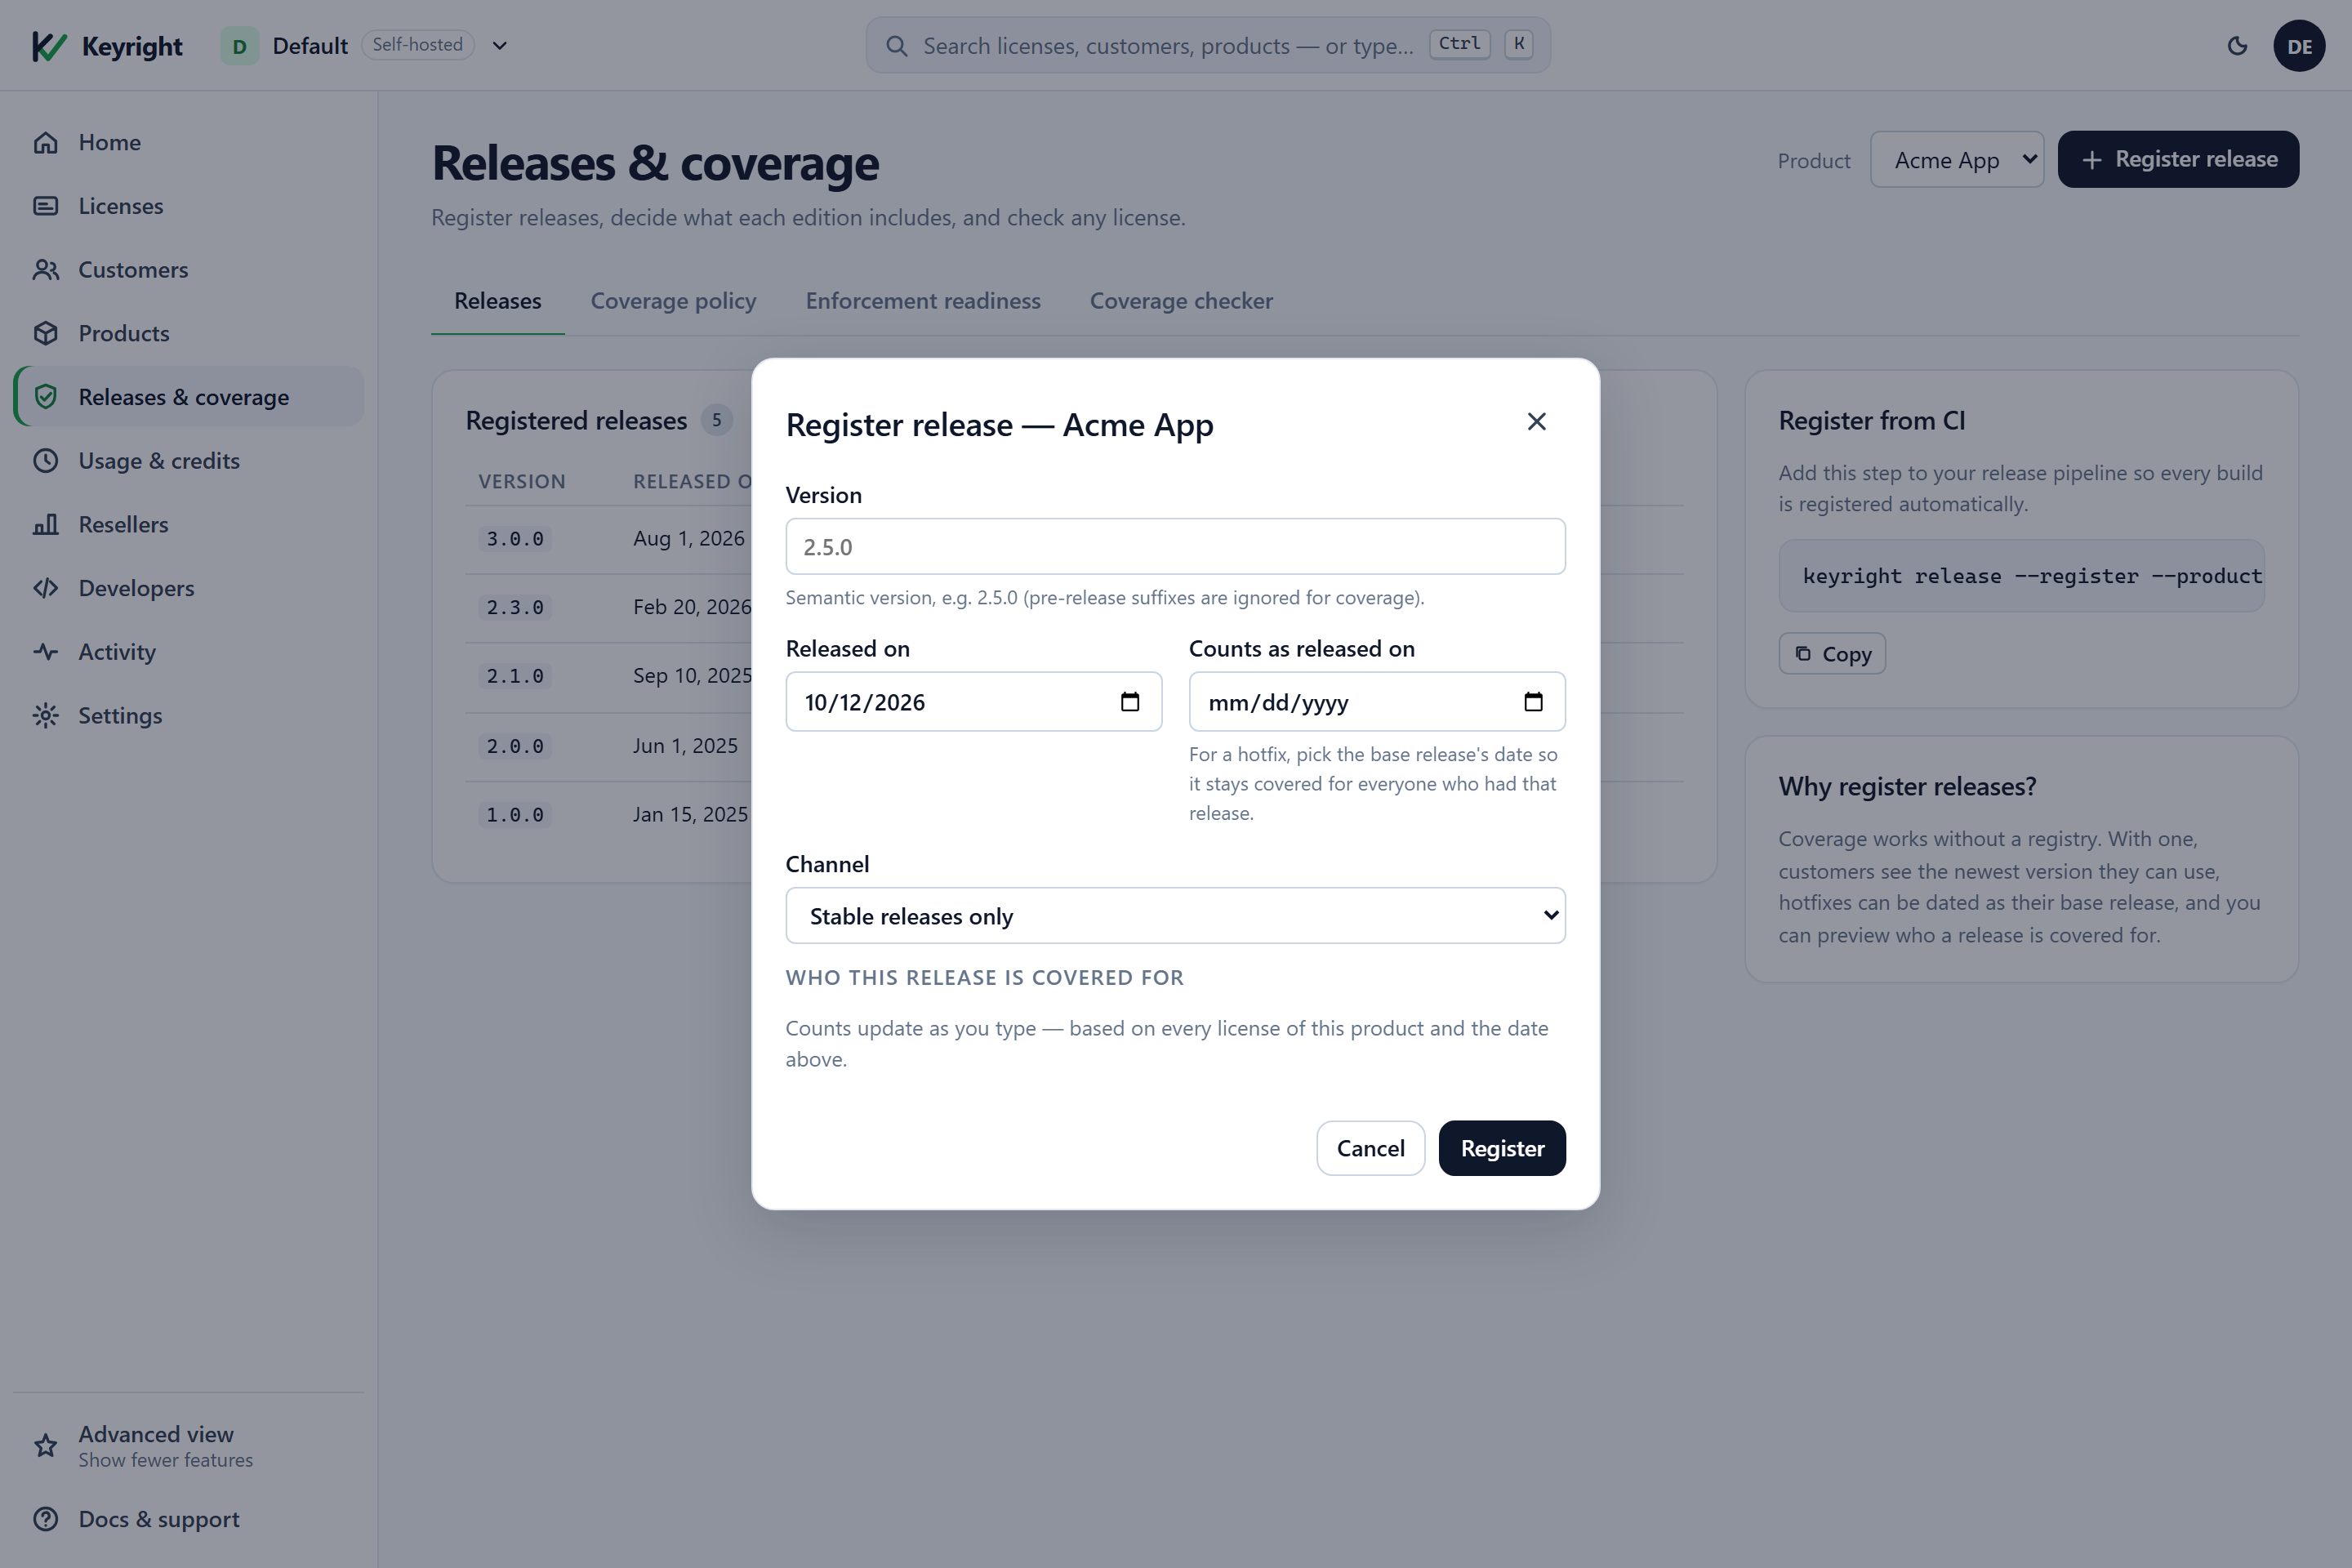The image size is (2352, 1568).
Task: Open Developers section
Action: 188,588
